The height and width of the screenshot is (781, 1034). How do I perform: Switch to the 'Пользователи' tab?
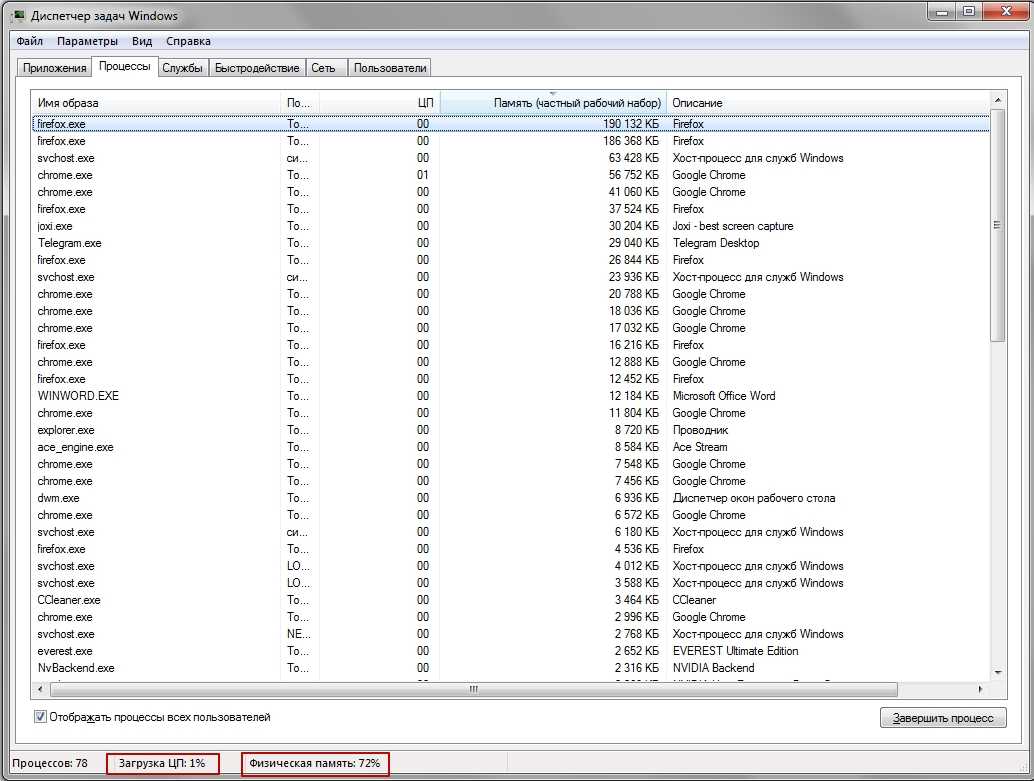390,68
